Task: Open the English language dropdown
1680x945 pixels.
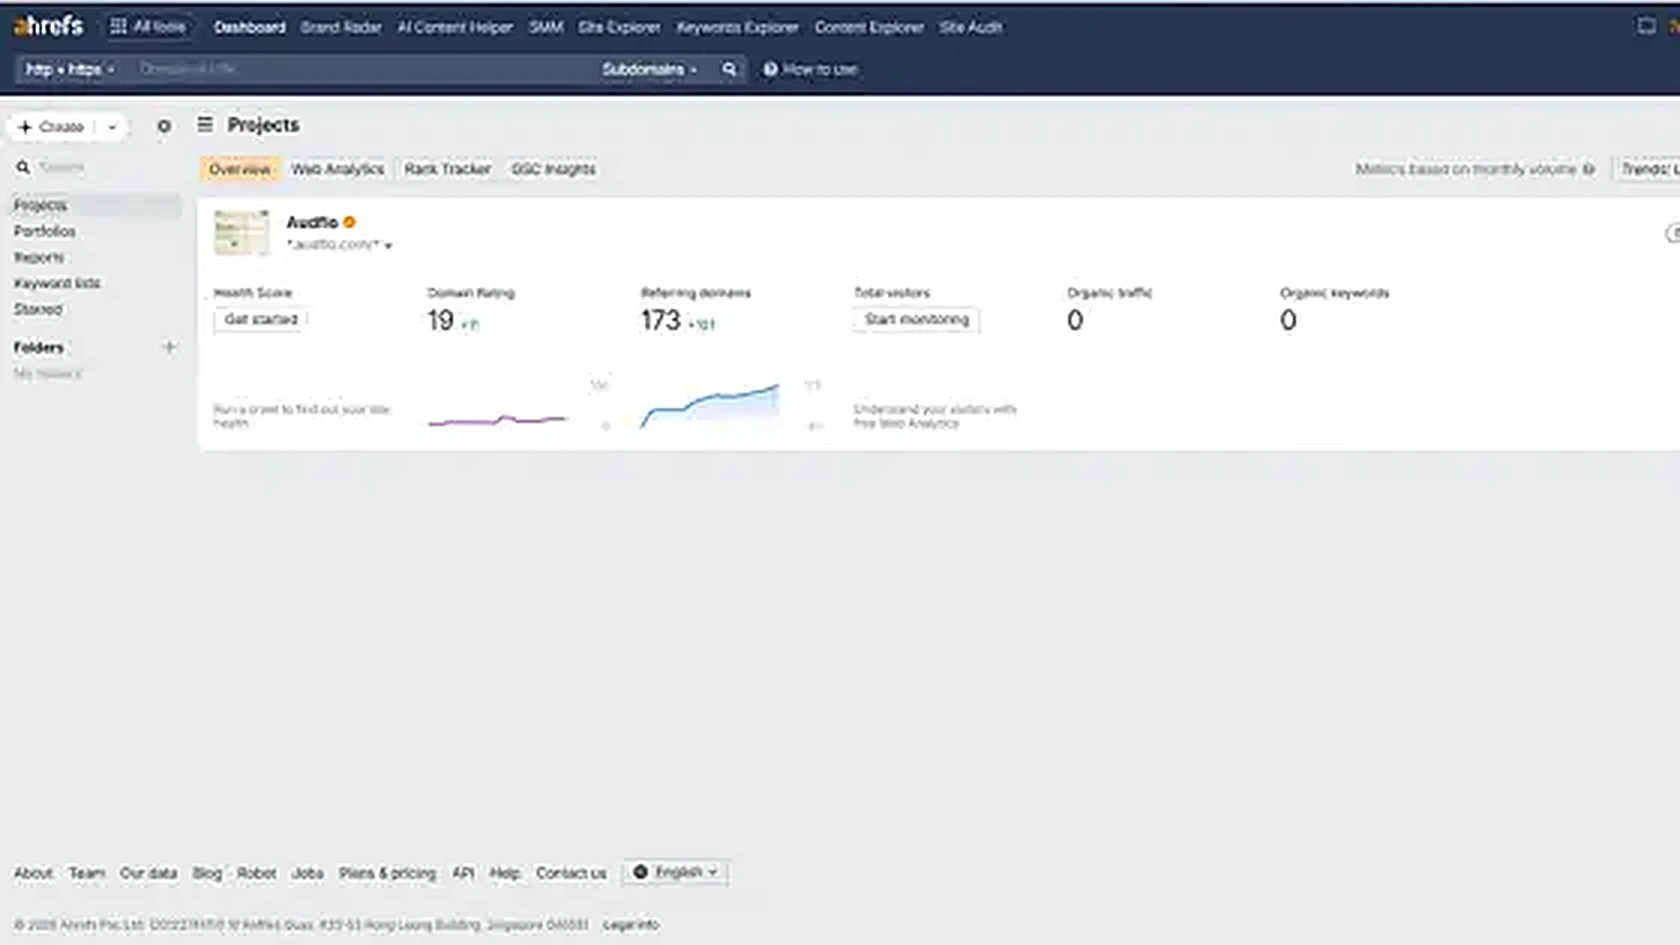Action: 676,872
